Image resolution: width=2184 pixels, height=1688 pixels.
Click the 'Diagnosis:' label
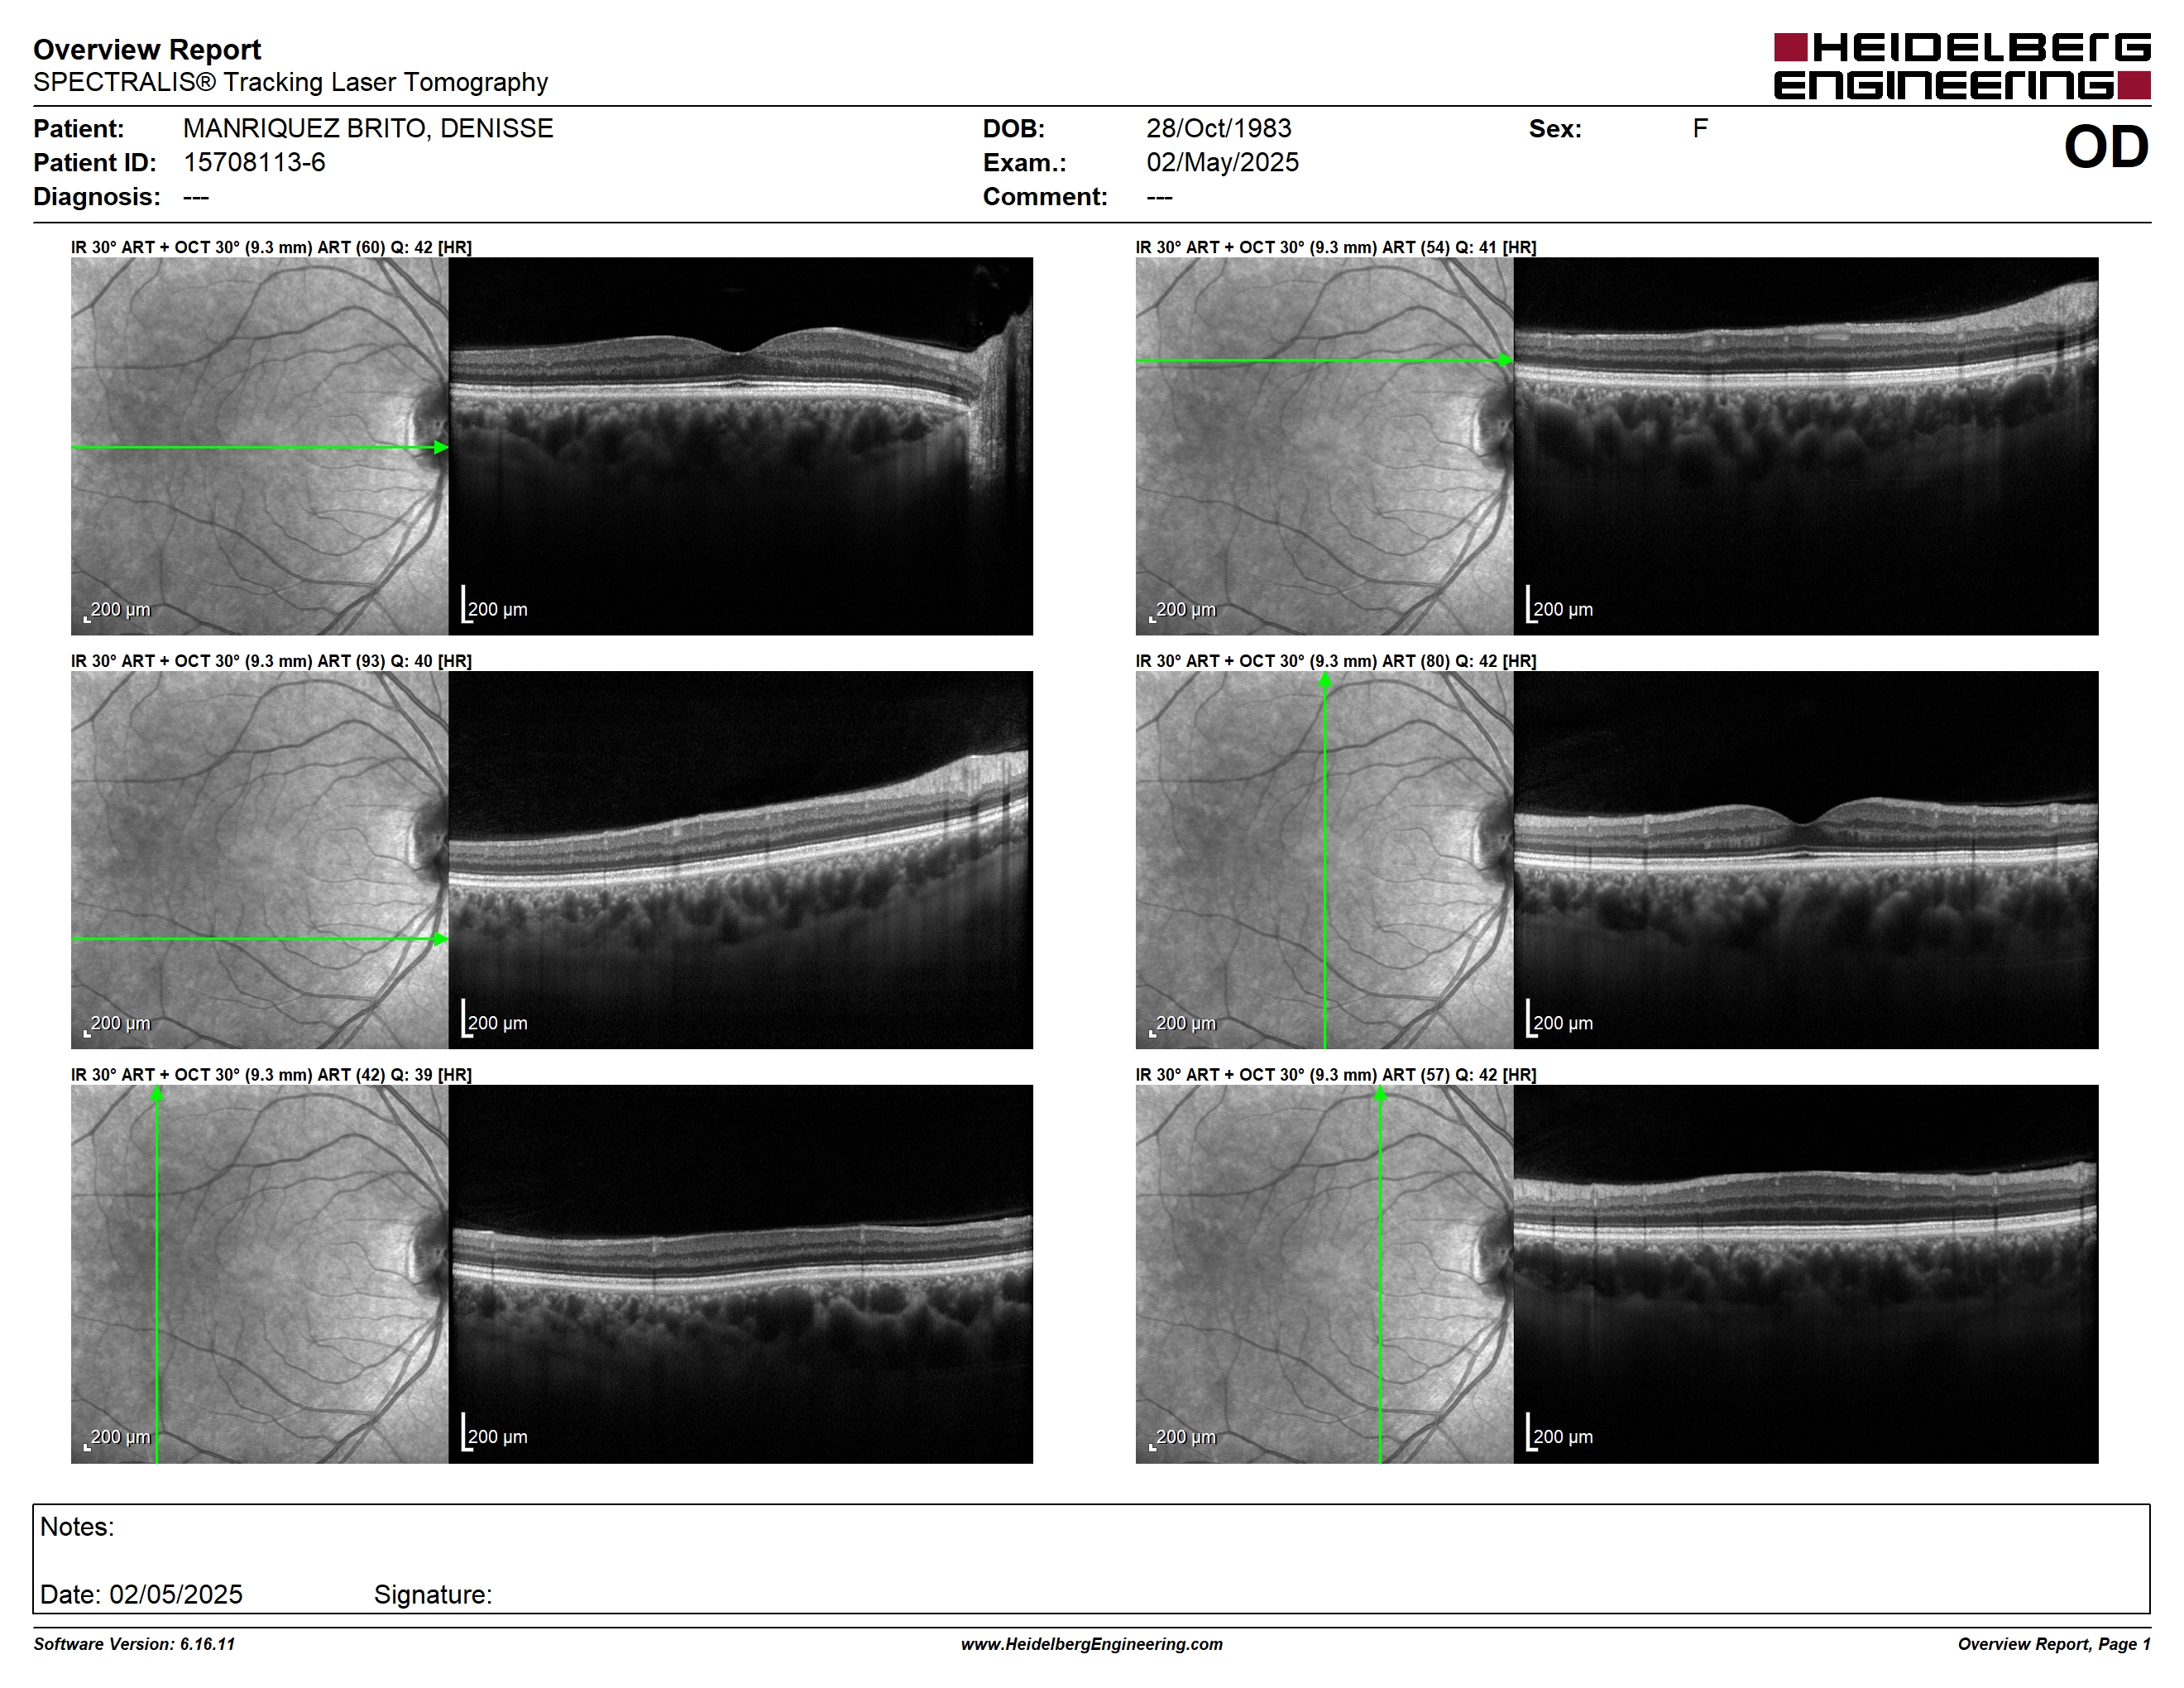pos(96,196)
